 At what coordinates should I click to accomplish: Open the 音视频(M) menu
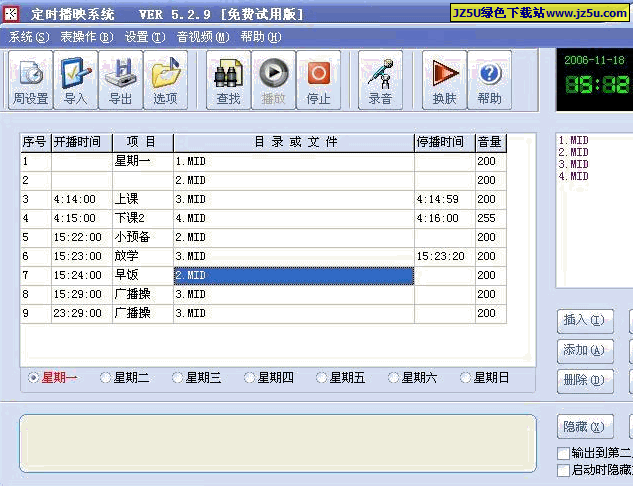click(203, 37)
